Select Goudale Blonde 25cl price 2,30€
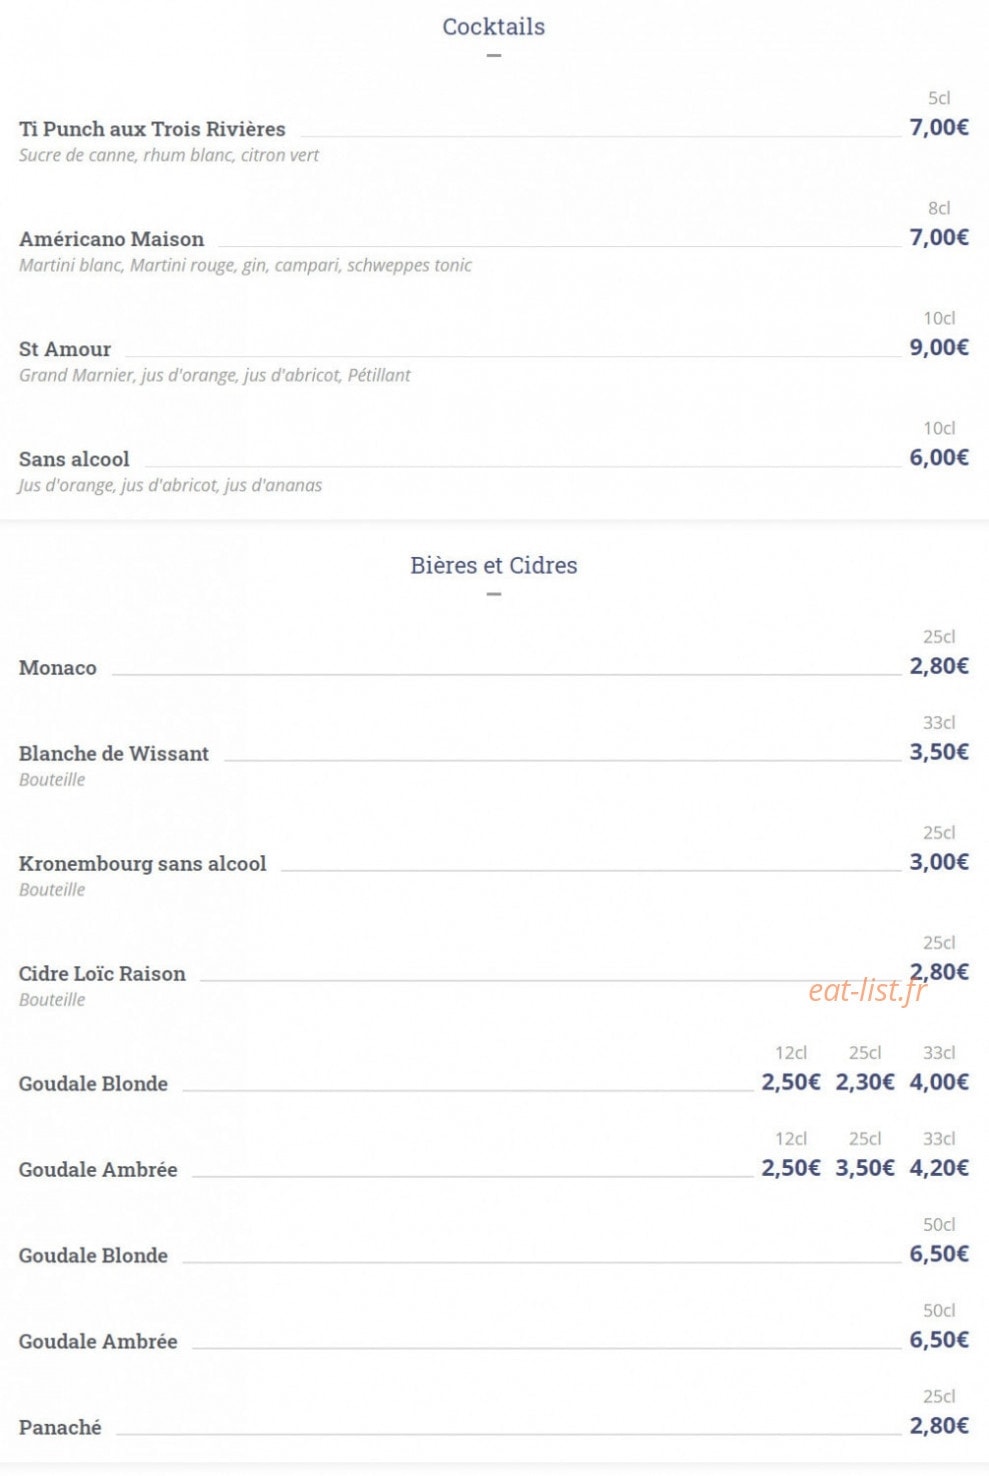Viewport: 989px width, 1476px height. [865, 1082]
